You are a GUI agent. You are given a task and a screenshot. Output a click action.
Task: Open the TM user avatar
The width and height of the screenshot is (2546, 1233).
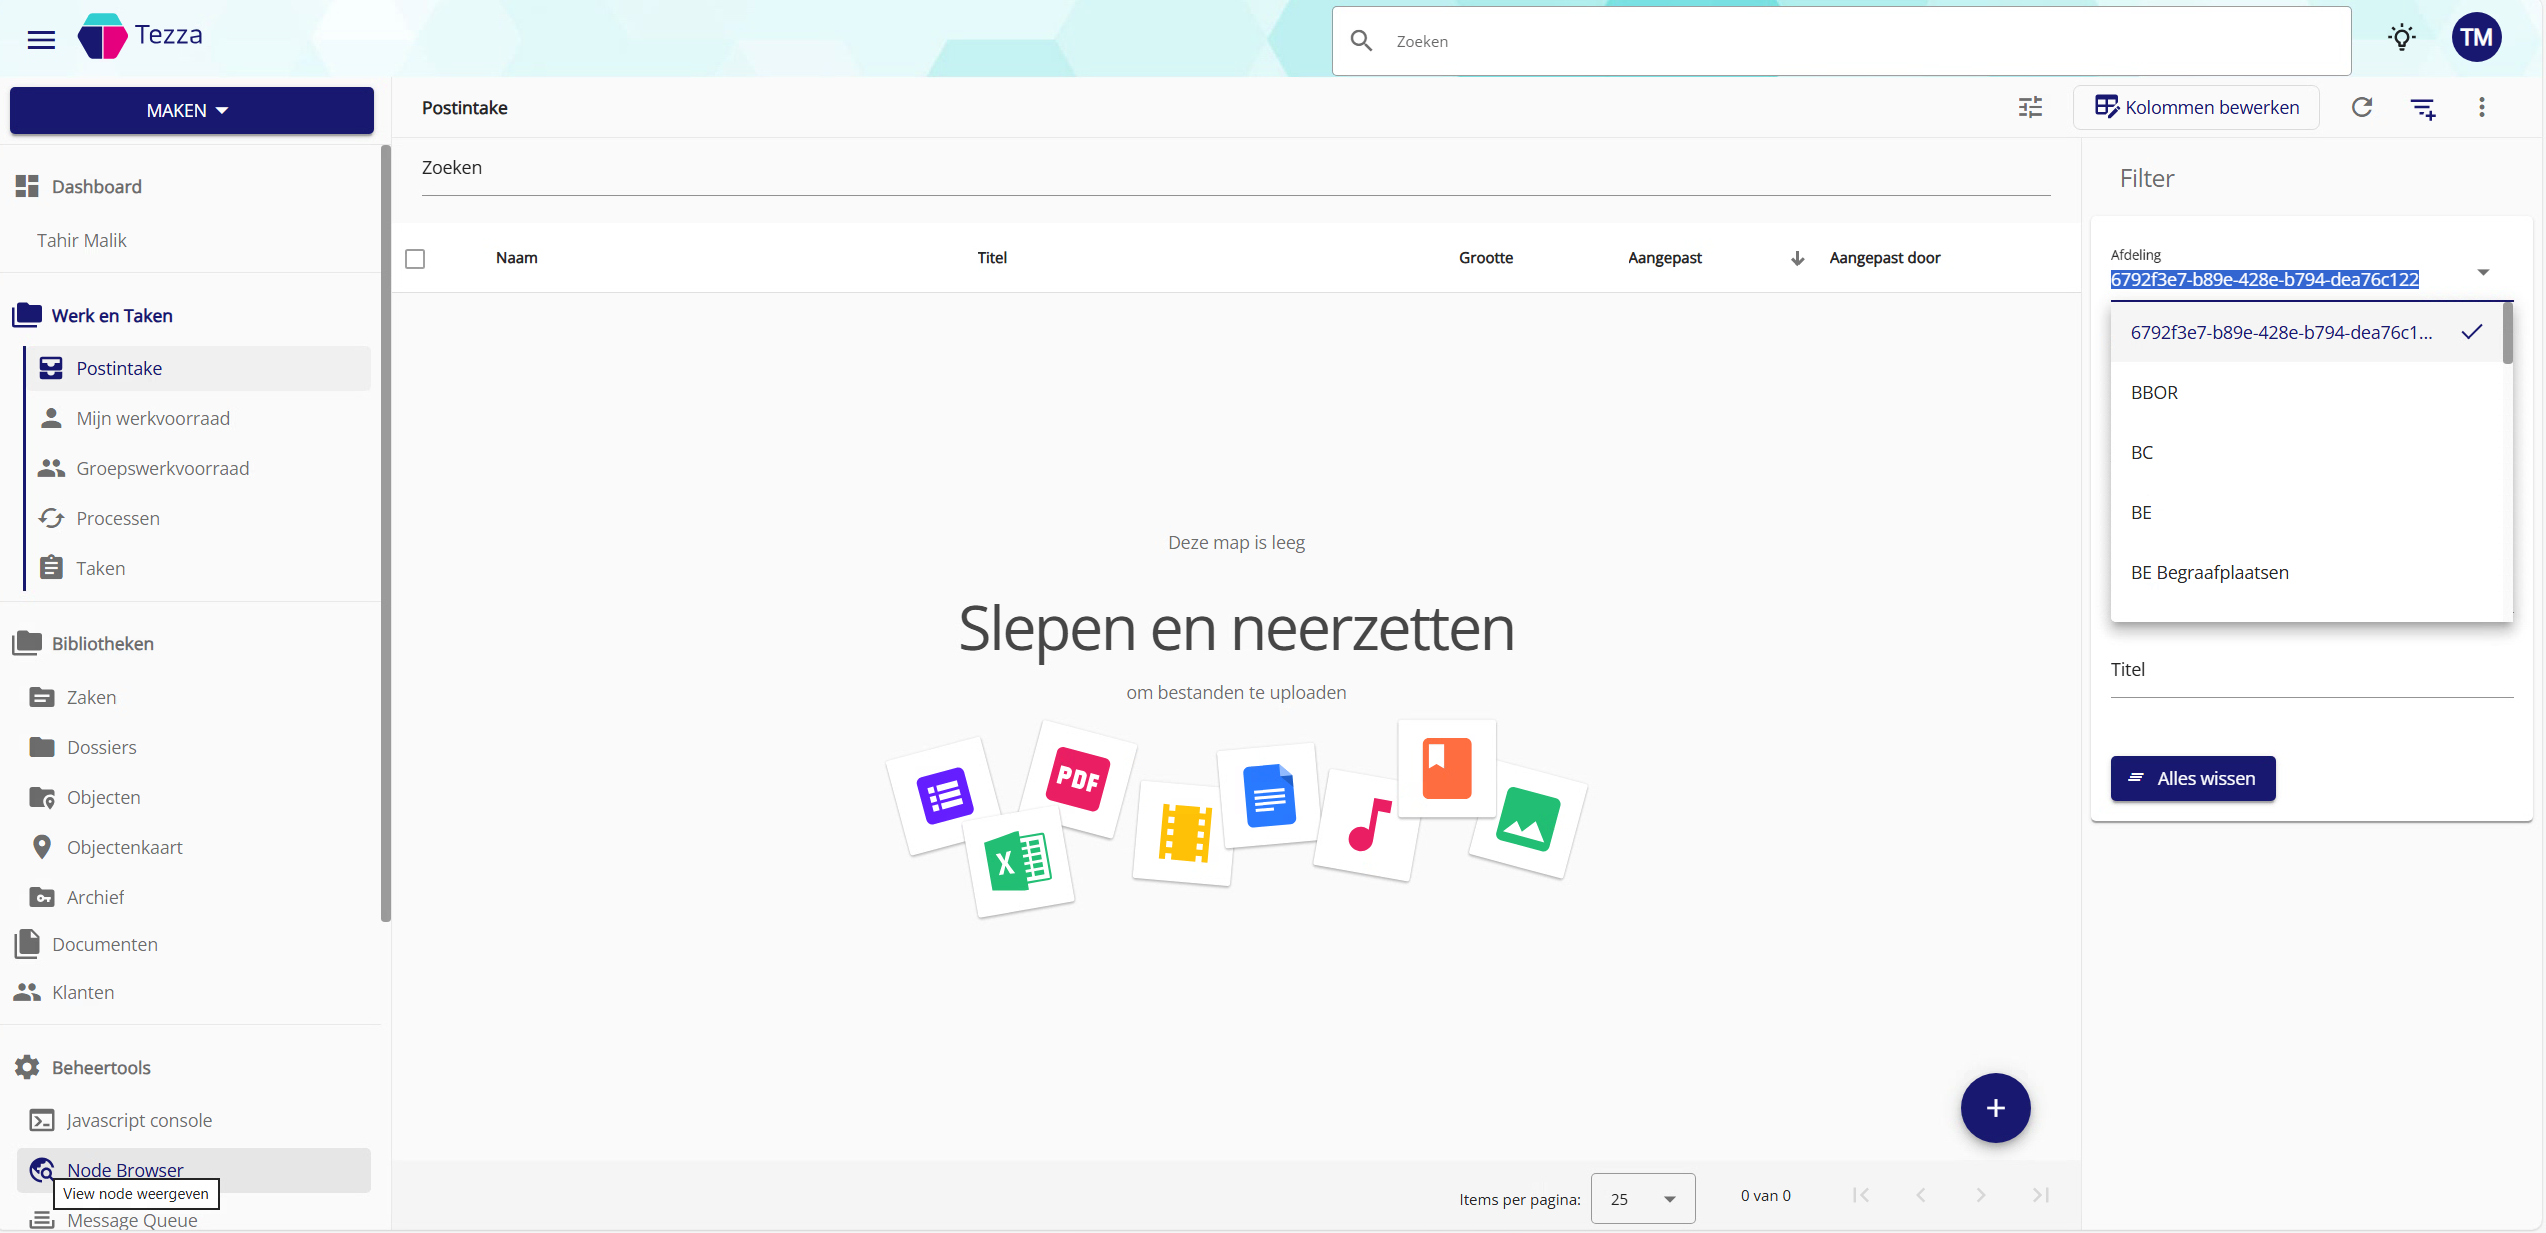click(x=2475, y=38)
